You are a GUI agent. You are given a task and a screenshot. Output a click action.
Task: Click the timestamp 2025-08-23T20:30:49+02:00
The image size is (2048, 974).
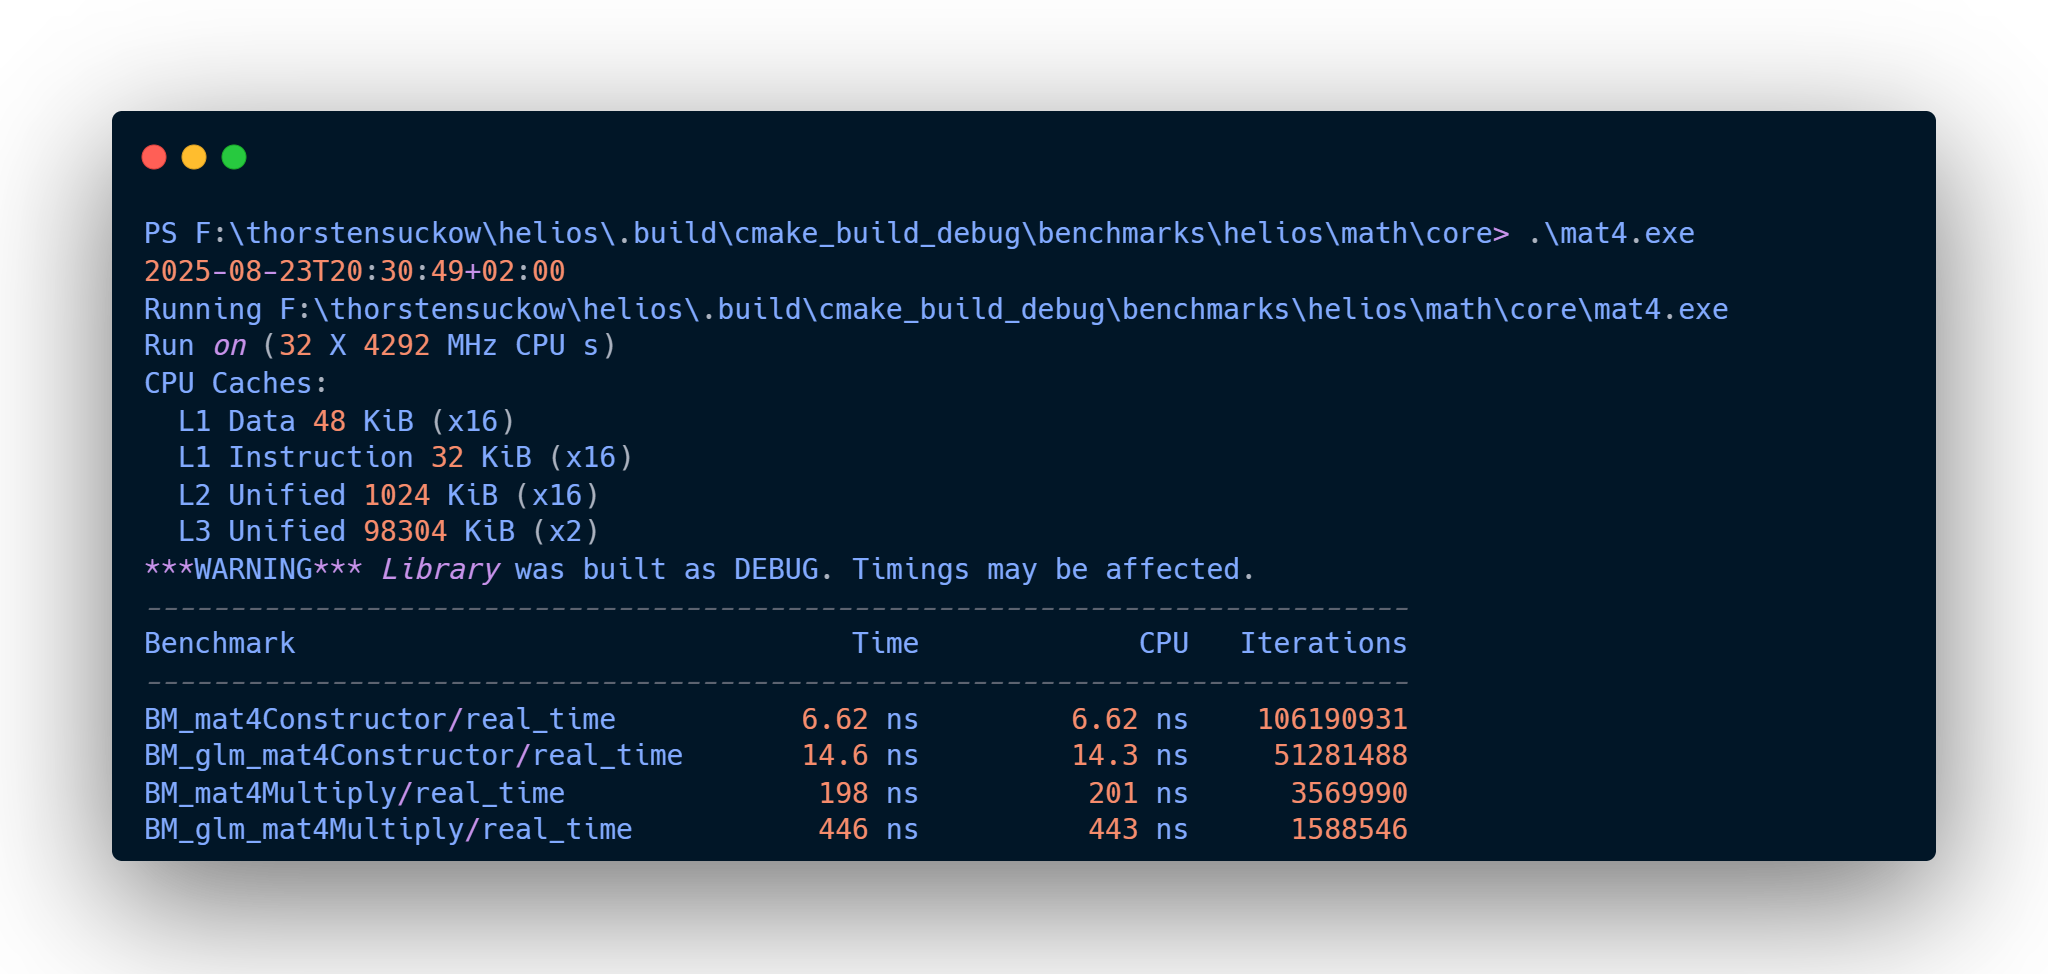354,271
